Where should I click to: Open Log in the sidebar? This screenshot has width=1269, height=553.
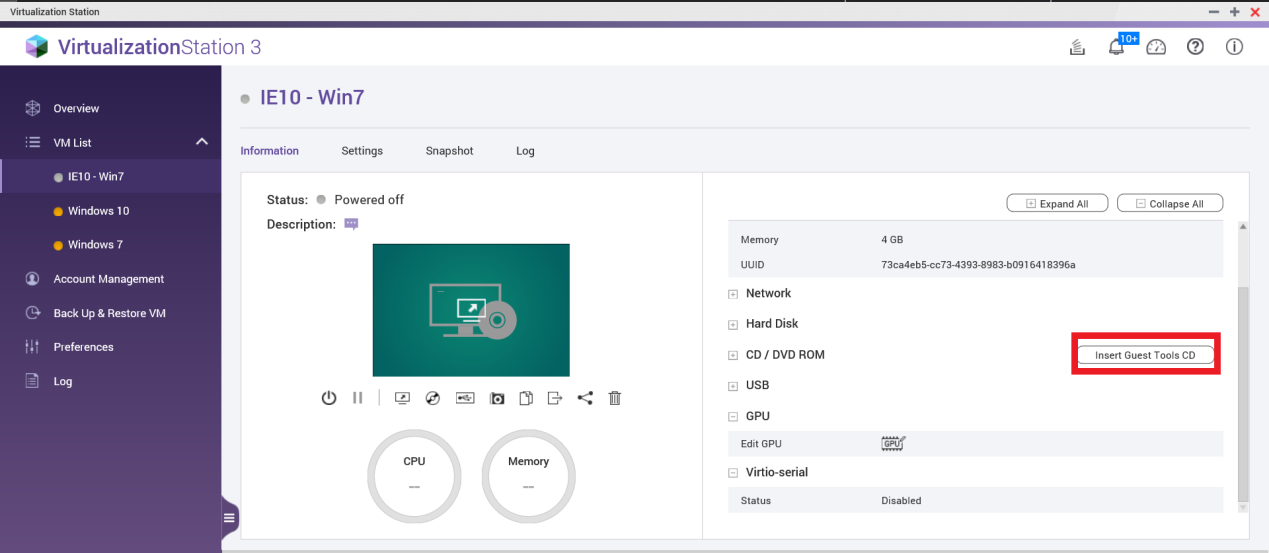pos(62,381)
